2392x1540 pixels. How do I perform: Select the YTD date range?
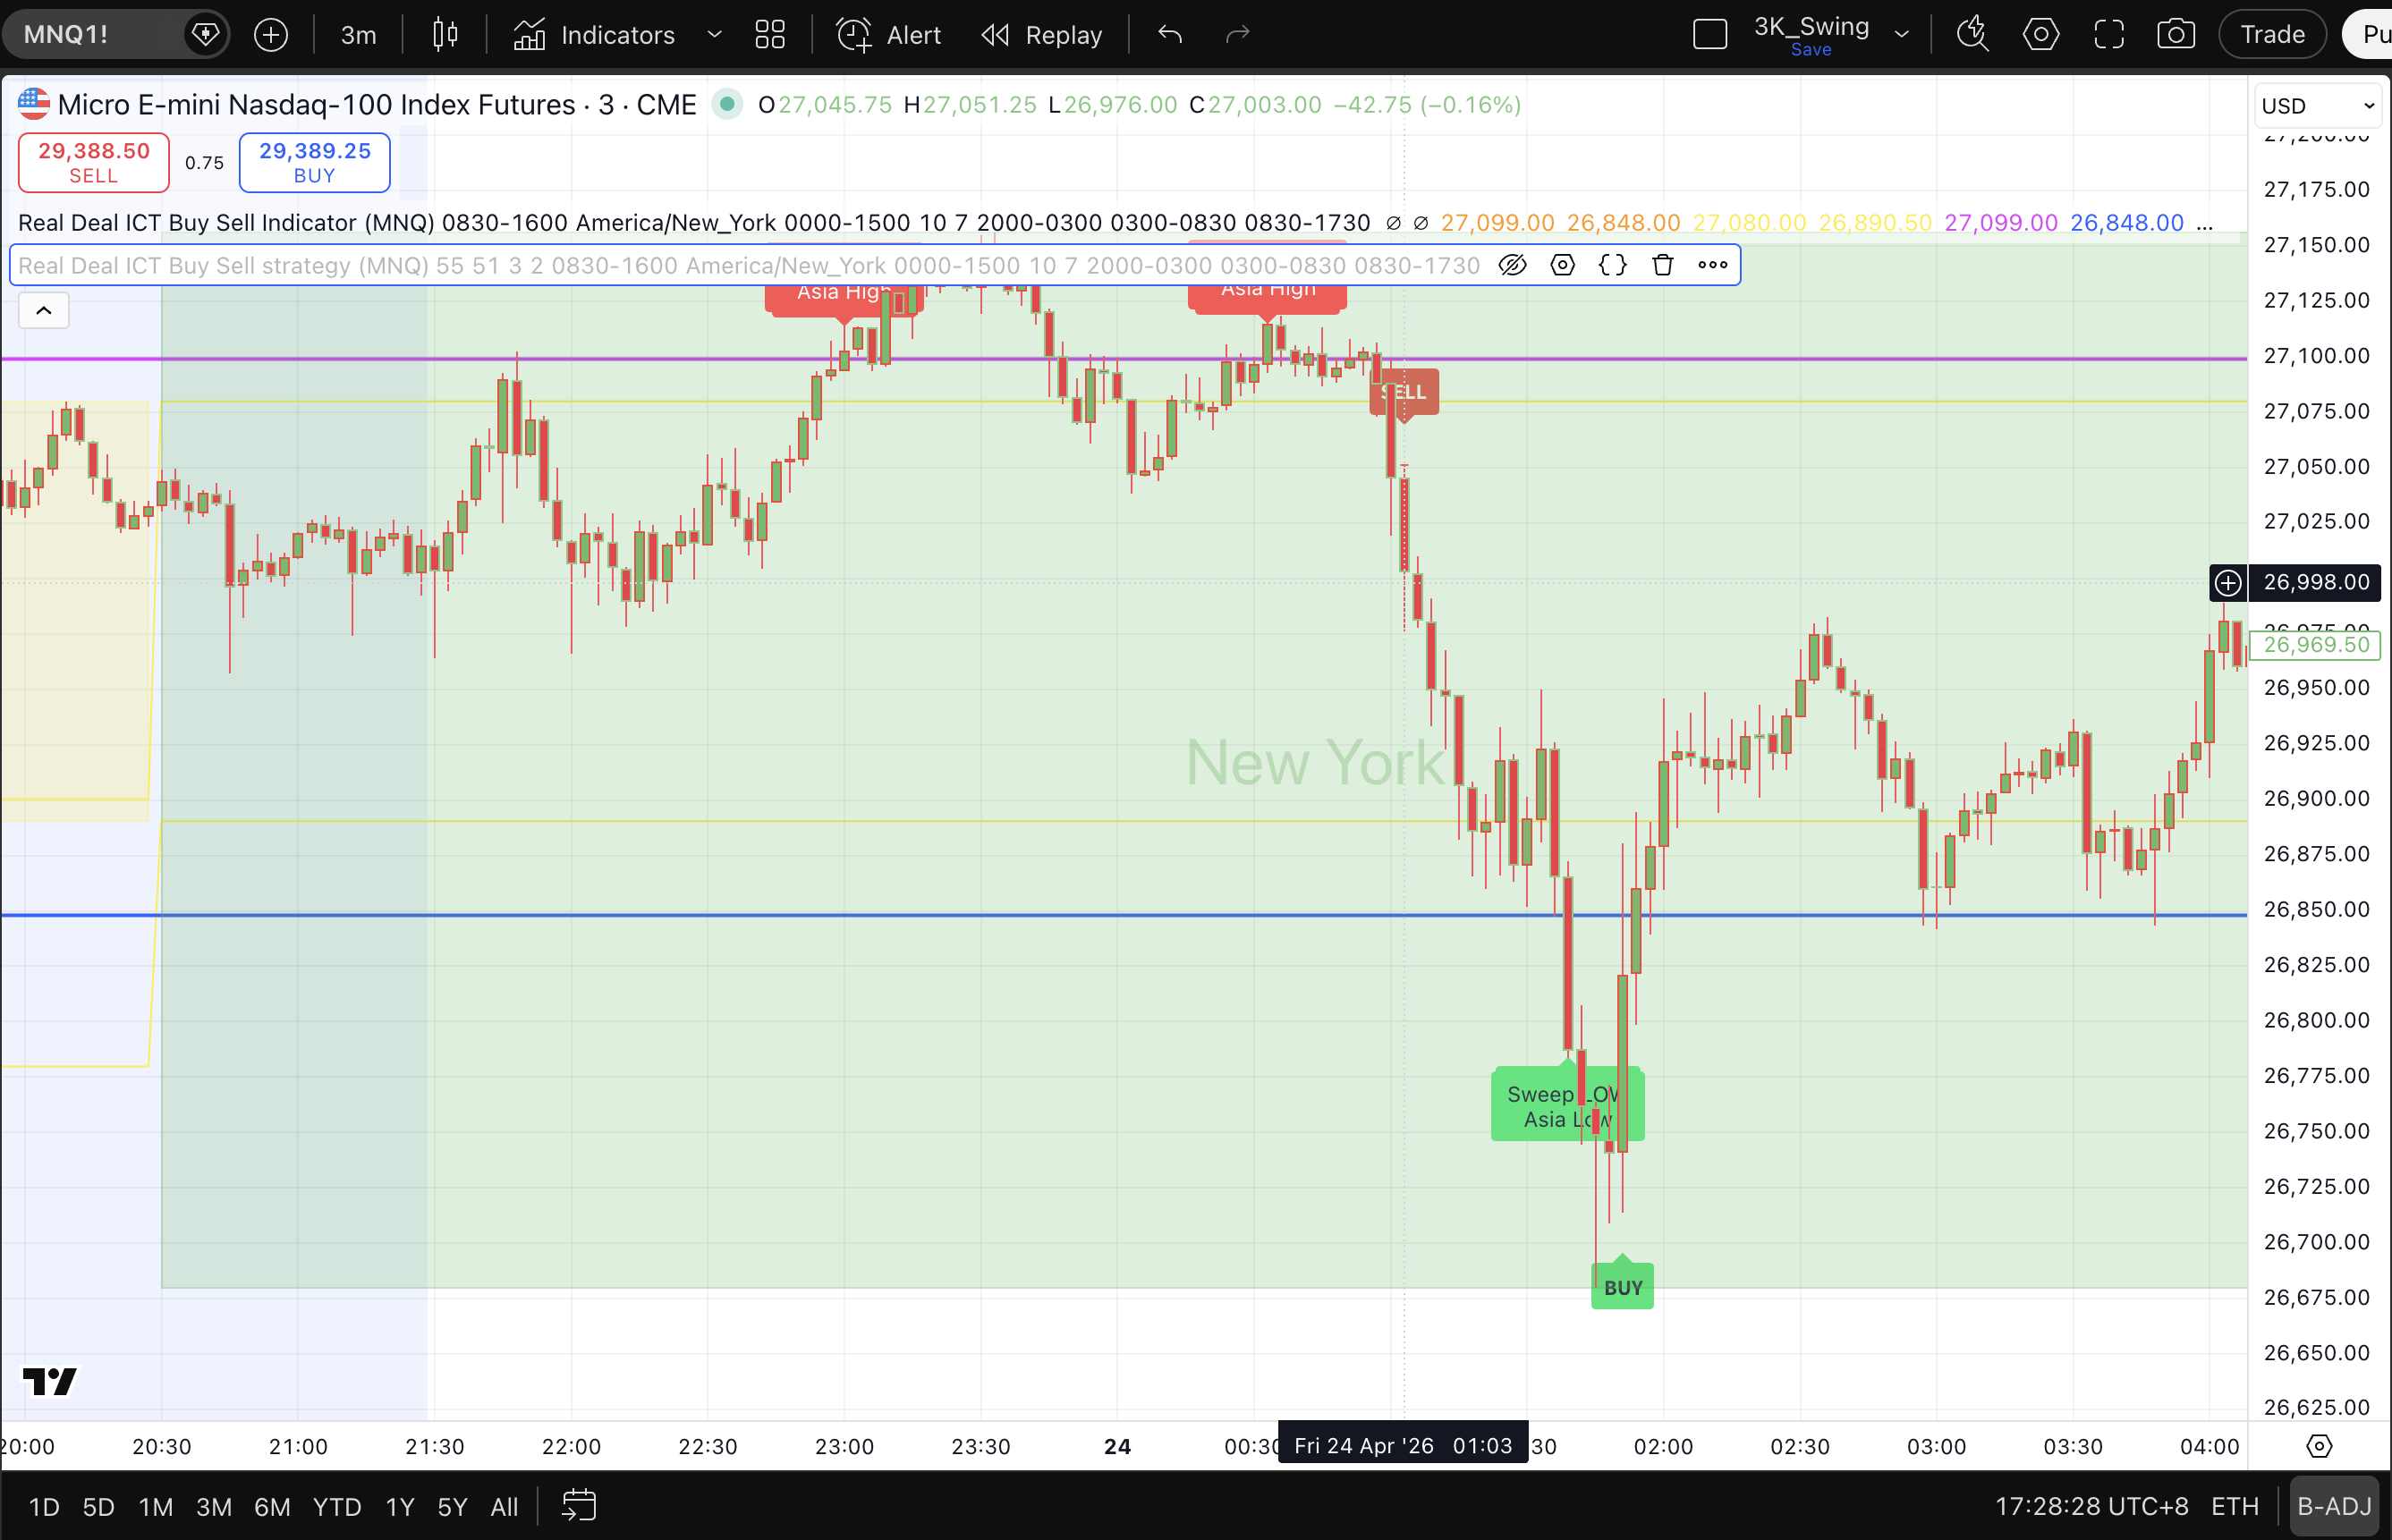tap(337, 1506)
